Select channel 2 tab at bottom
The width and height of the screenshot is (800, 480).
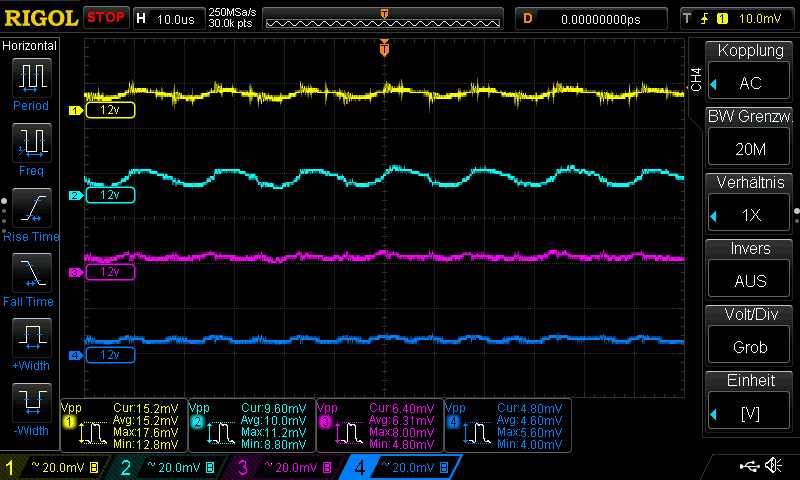click(169, 467)
